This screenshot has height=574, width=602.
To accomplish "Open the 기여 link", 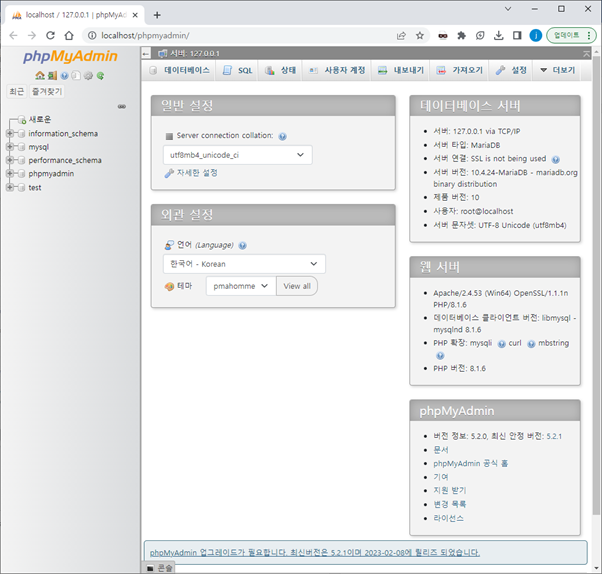I will point(441,477).
